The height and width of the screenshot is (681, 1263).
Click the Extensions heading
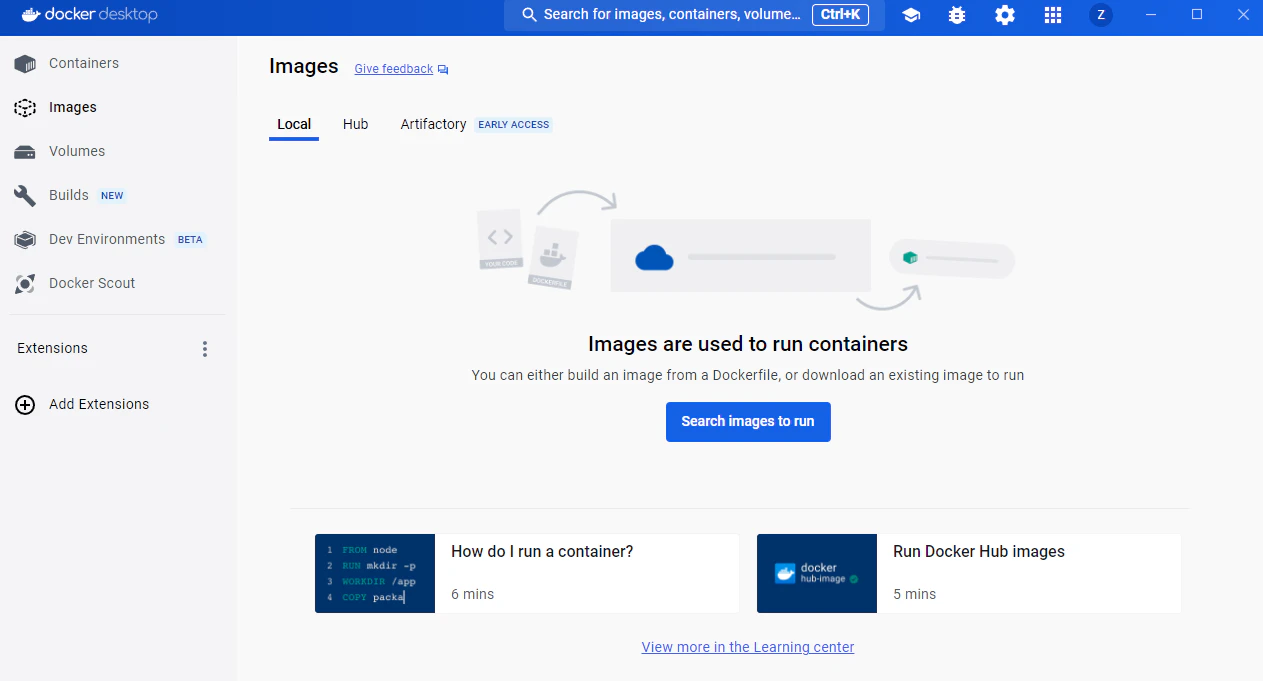(52, 348)
